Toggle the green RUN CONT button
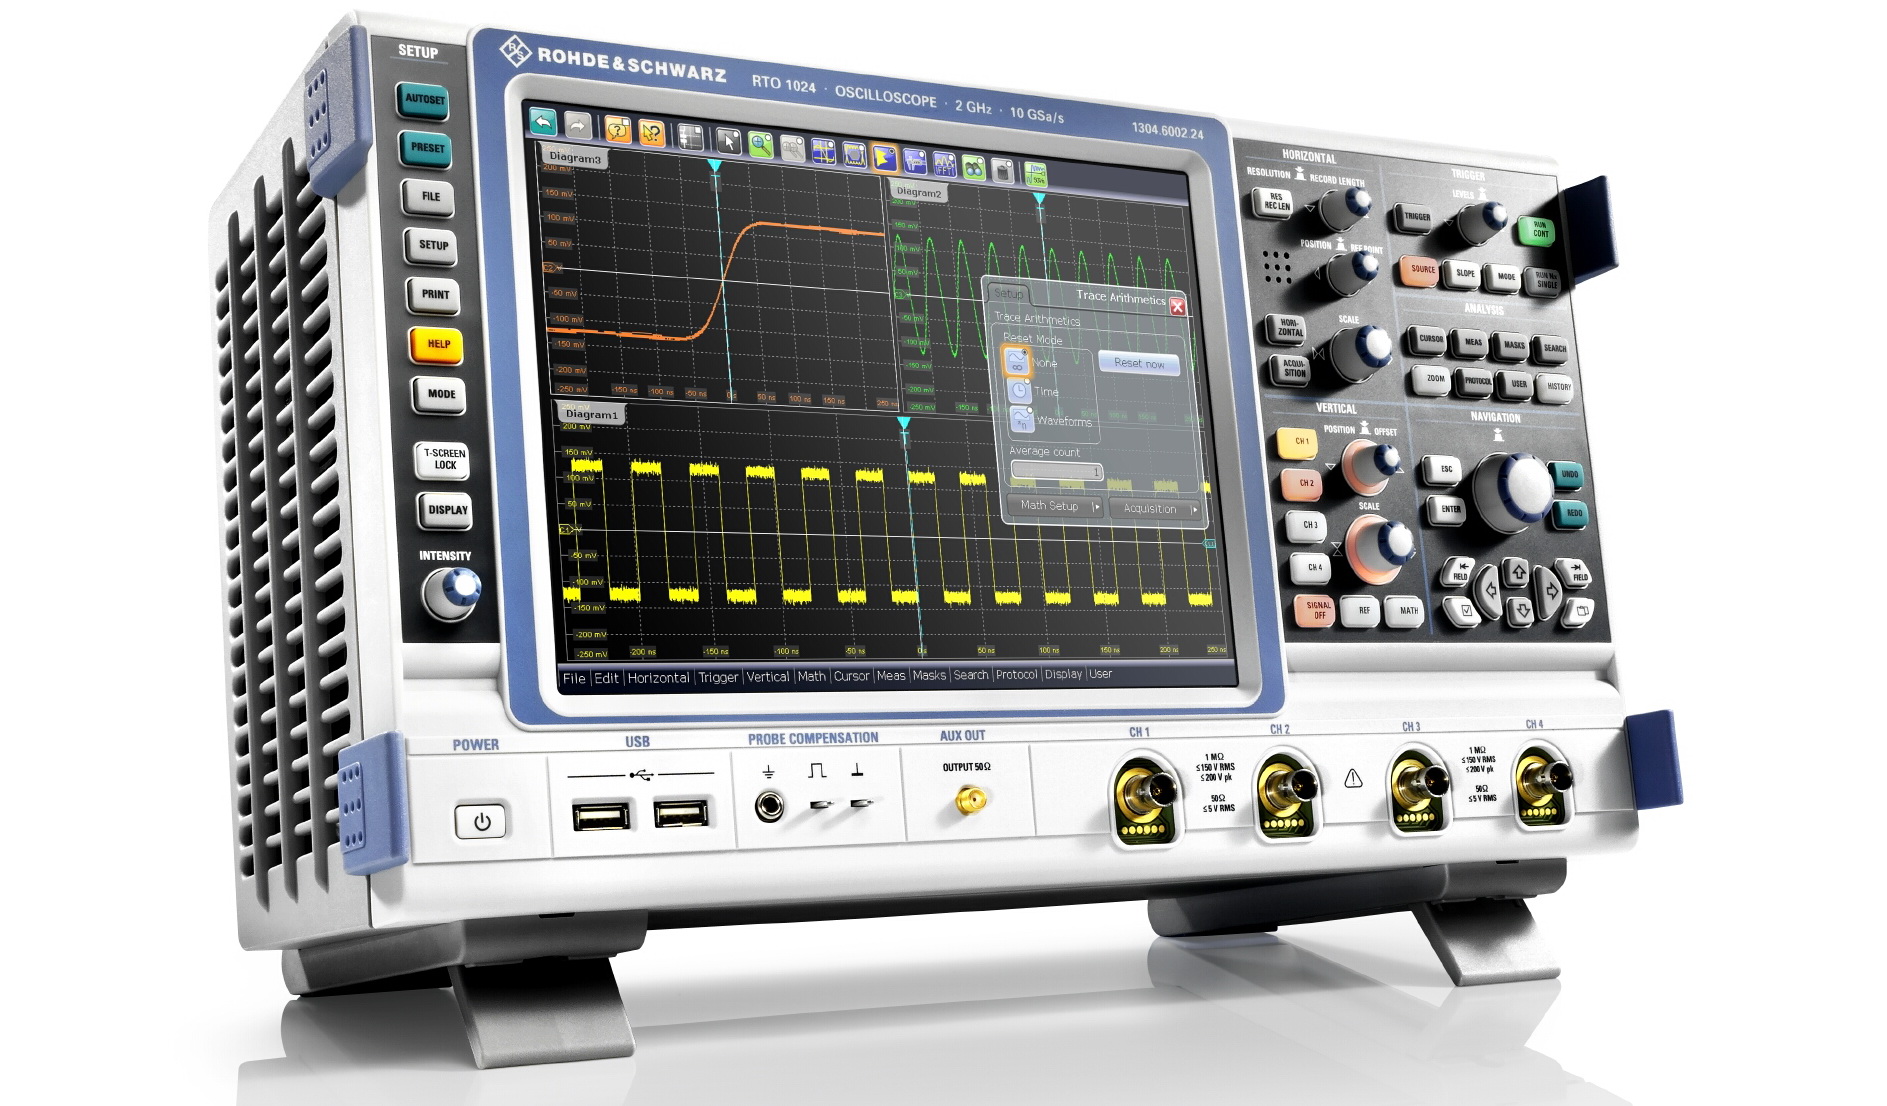The height and width of the screenshot is (1106, 1887). pos(1539,229)
